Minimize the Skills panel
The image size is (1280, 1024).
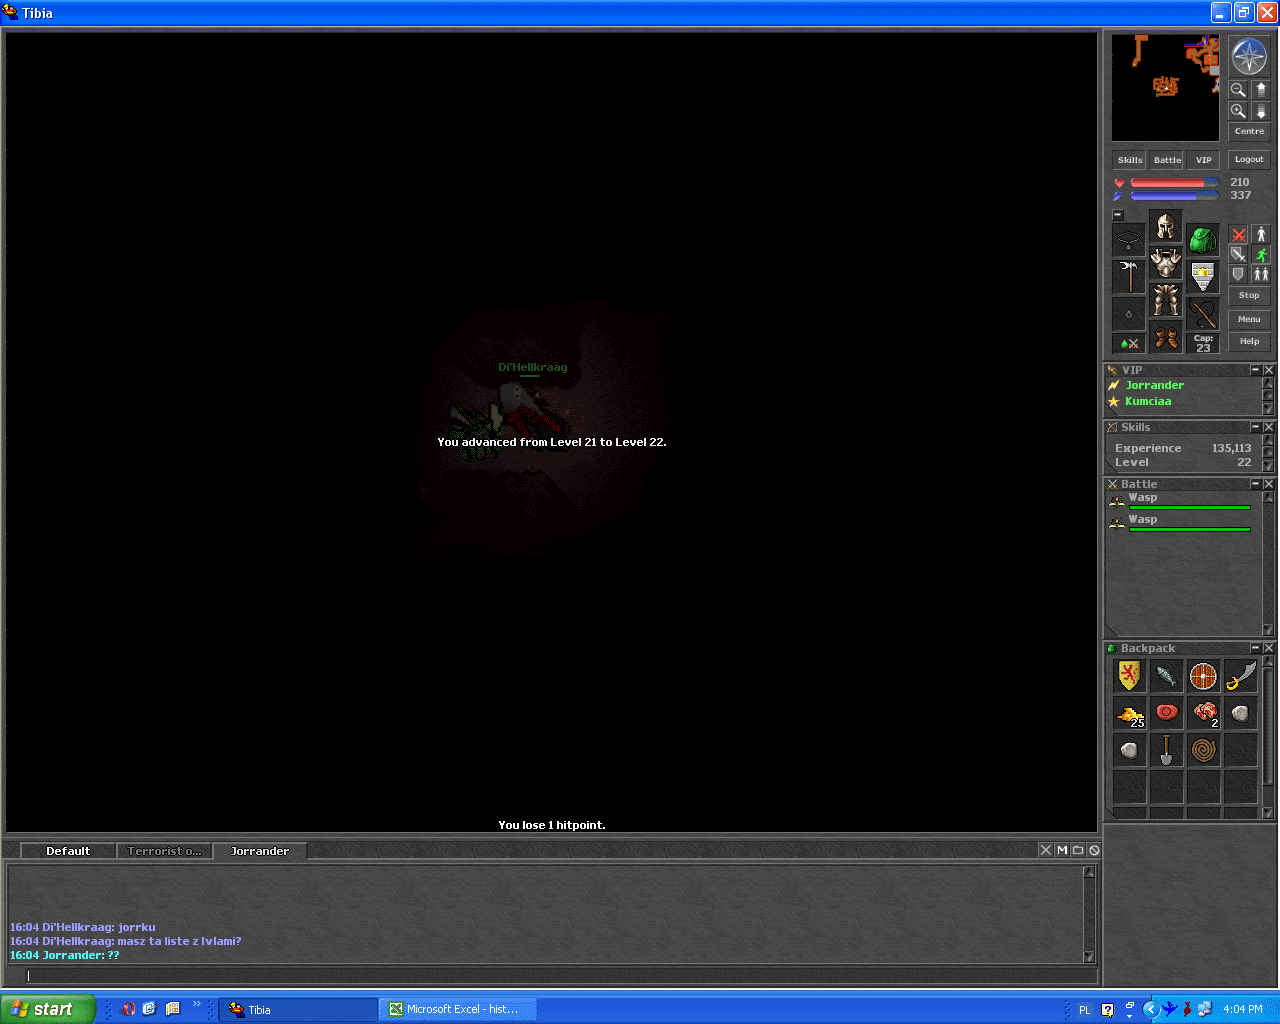click(1256, 427)
